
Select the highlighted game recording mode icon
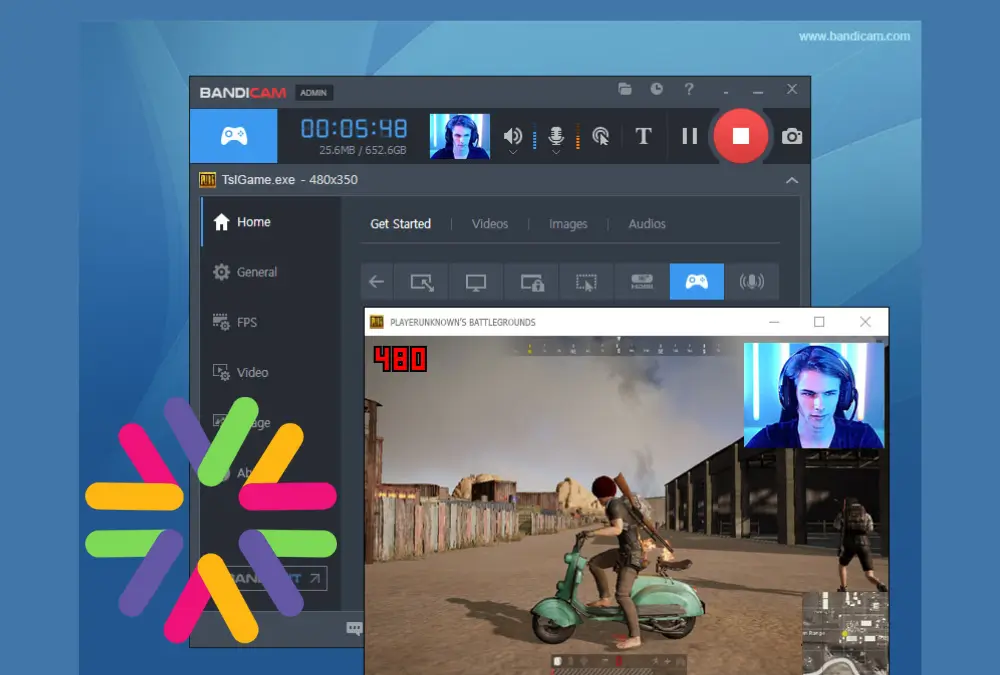696,281
